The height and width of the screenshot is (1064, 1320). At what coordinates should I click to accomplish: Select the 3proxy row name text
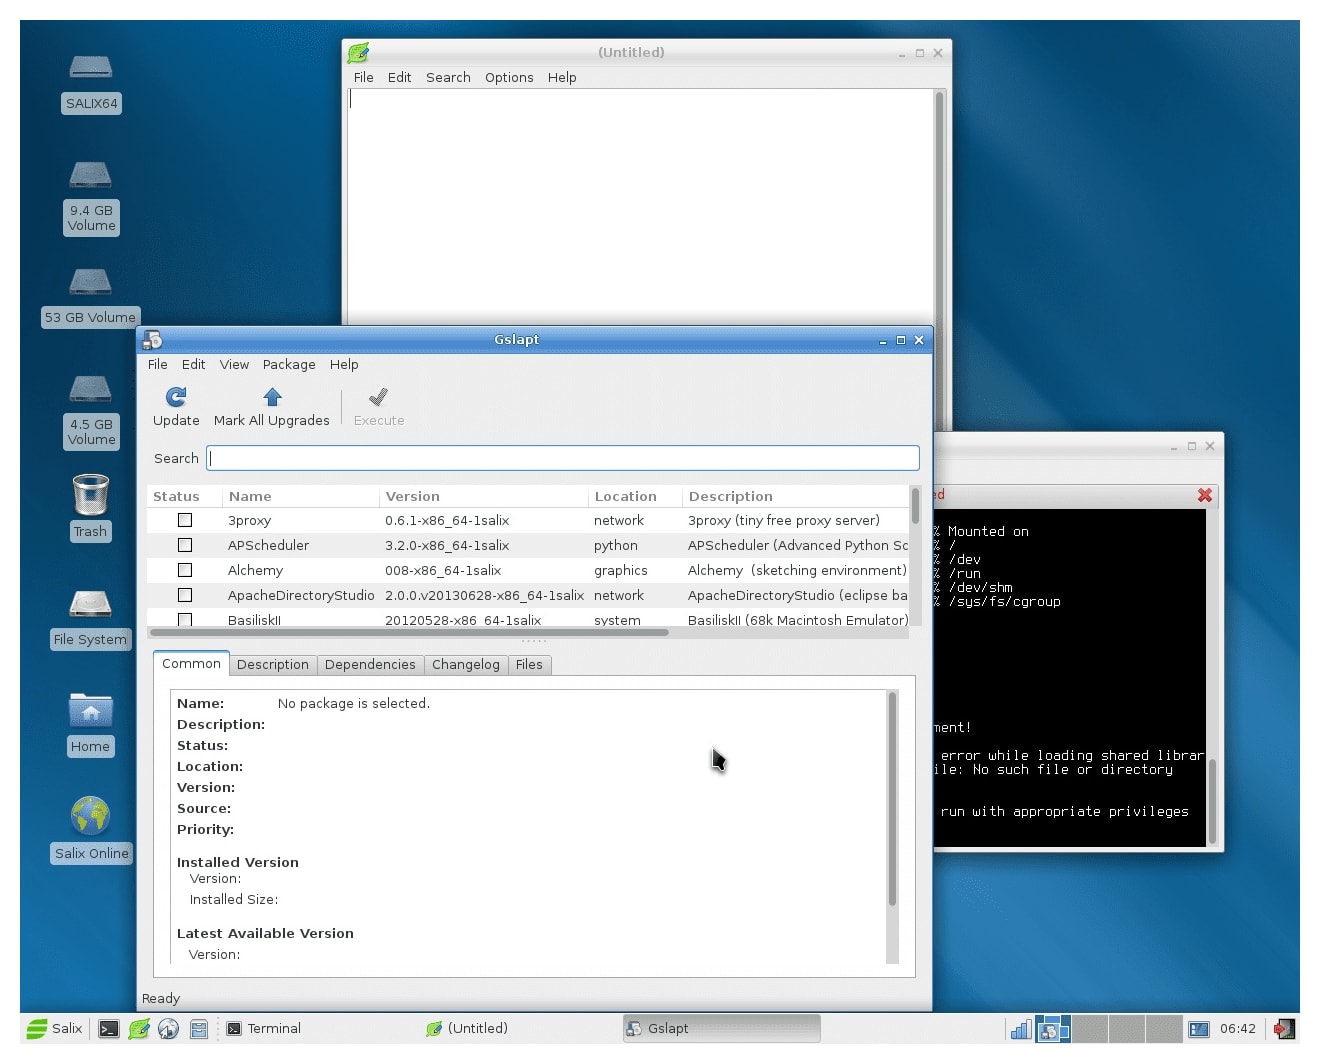[249, 520]
